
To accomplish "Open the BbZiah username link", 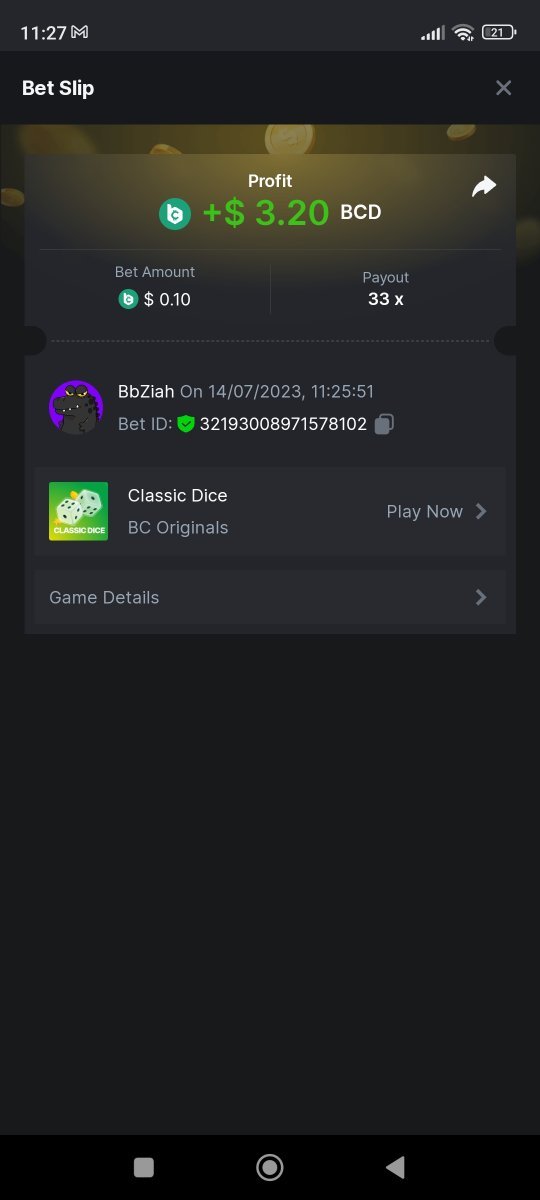I will point(146,391).
